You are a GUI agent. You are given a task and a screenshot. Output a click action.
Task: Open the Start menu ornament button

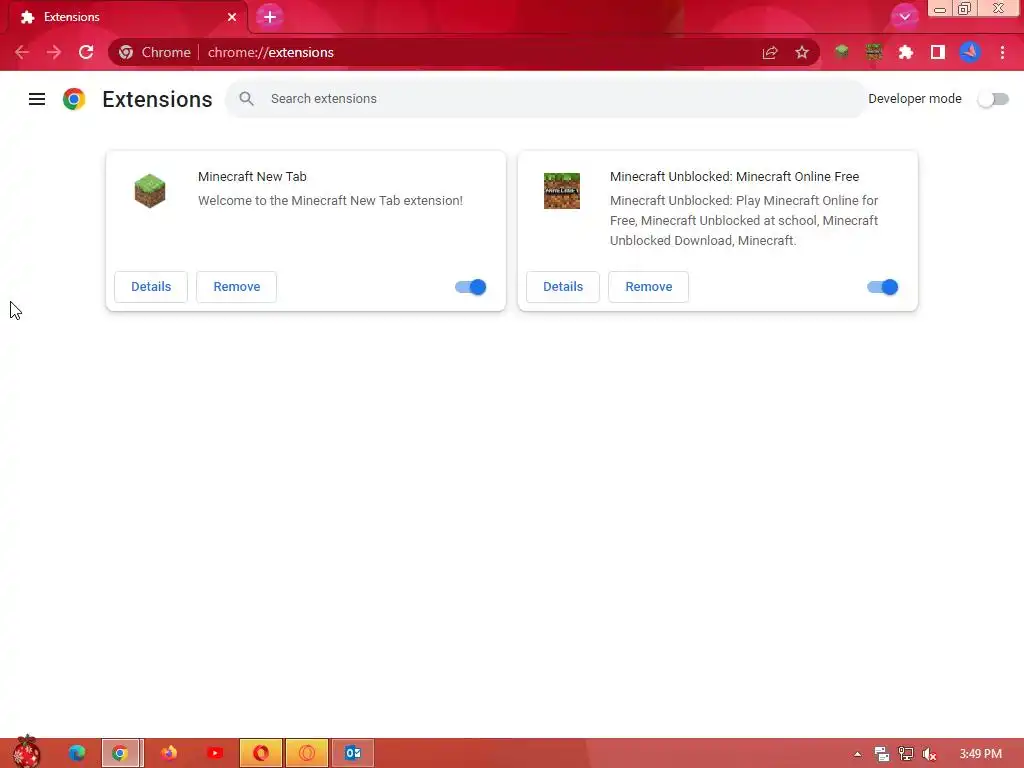tap(27, 752)
